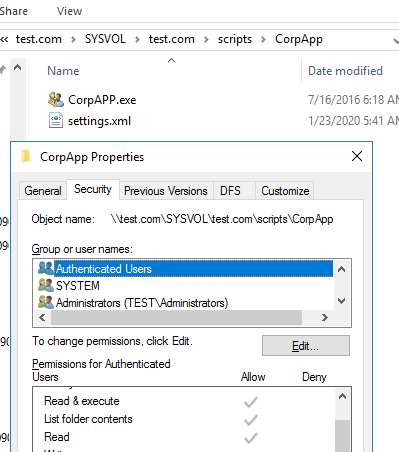399x452 pixels.
Task: Click the List folder contents Allow checkmark
Action: point(251,420)
